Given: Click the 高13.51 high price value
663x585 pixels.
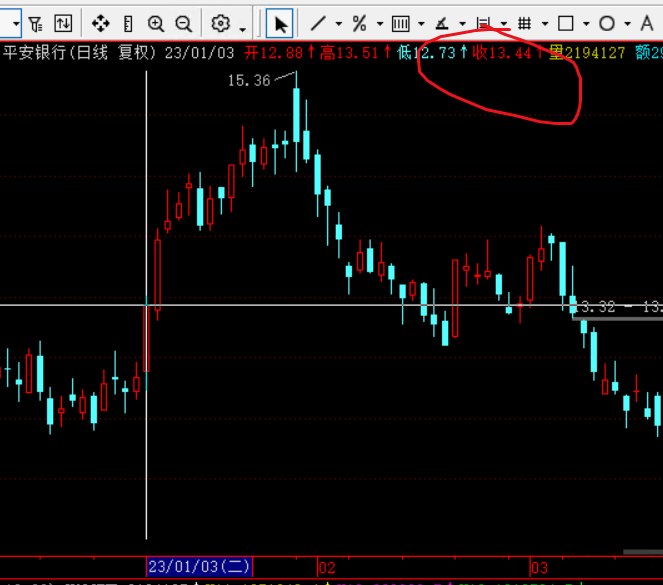Looking at the screenshot, I should [x=349, y=53].
